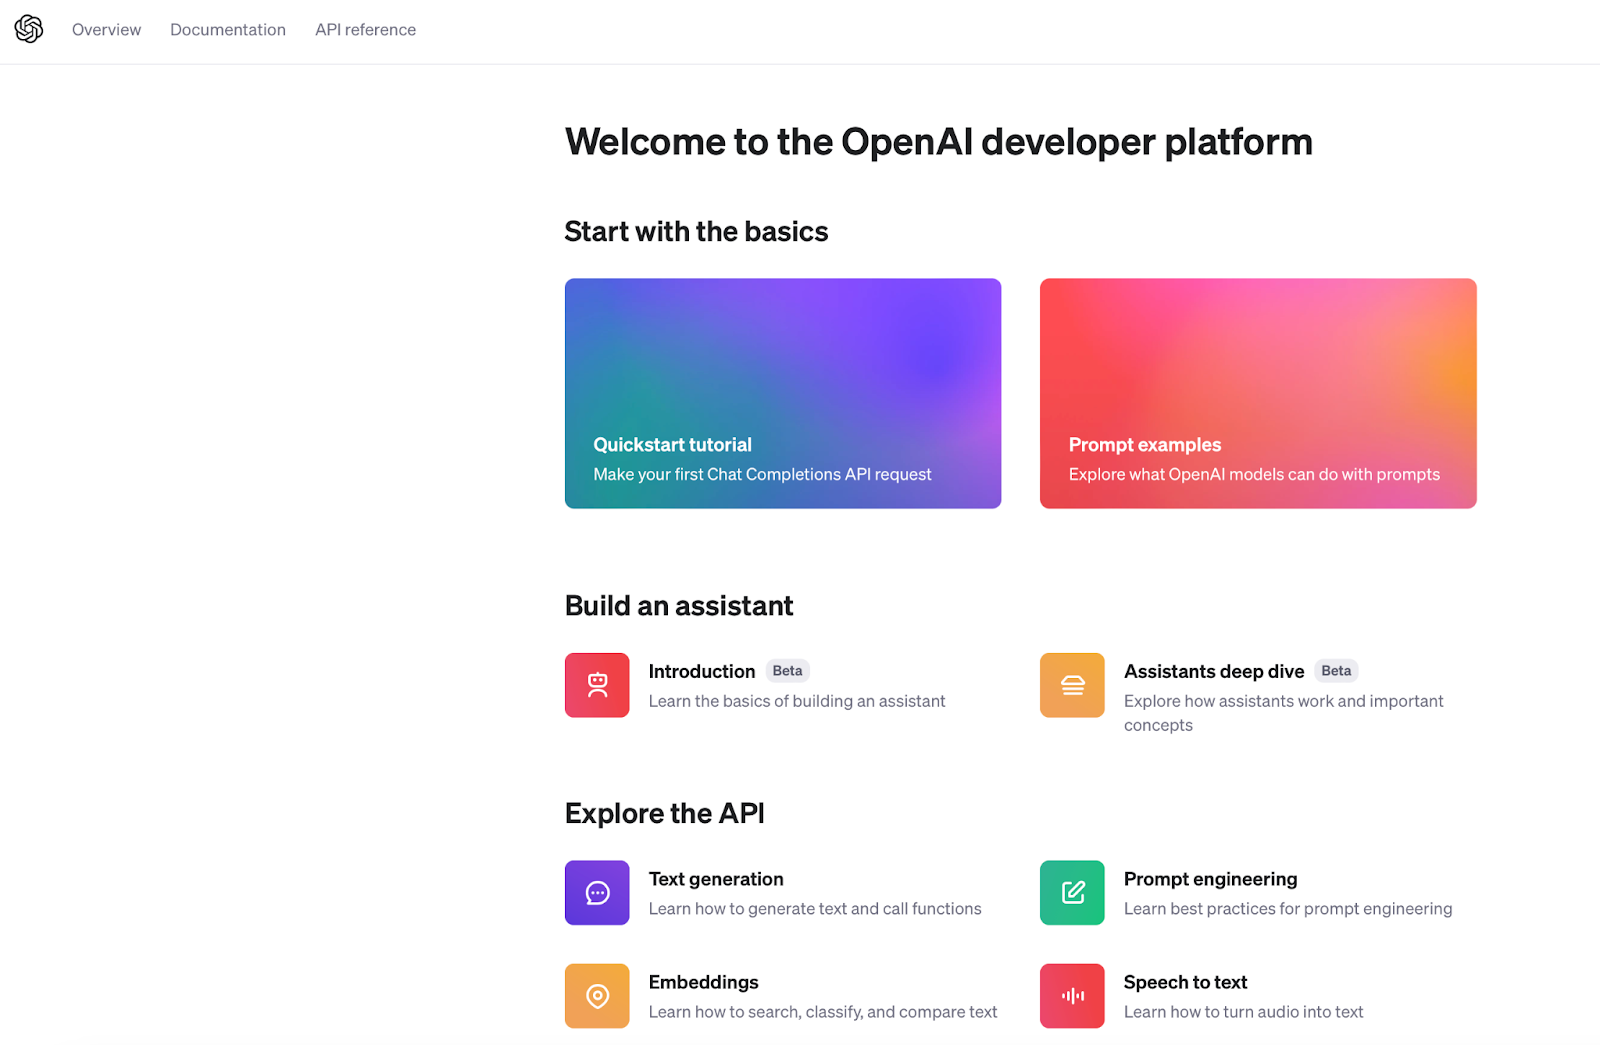Open the Assistants deep dive link

1214,671
